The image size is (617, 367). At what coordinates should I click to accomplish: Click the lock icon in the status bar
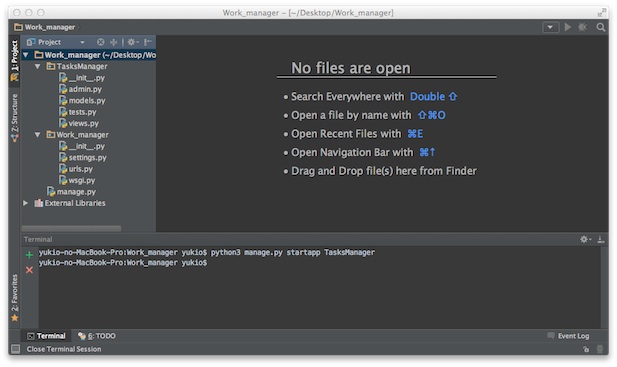[x=586, y=349]
